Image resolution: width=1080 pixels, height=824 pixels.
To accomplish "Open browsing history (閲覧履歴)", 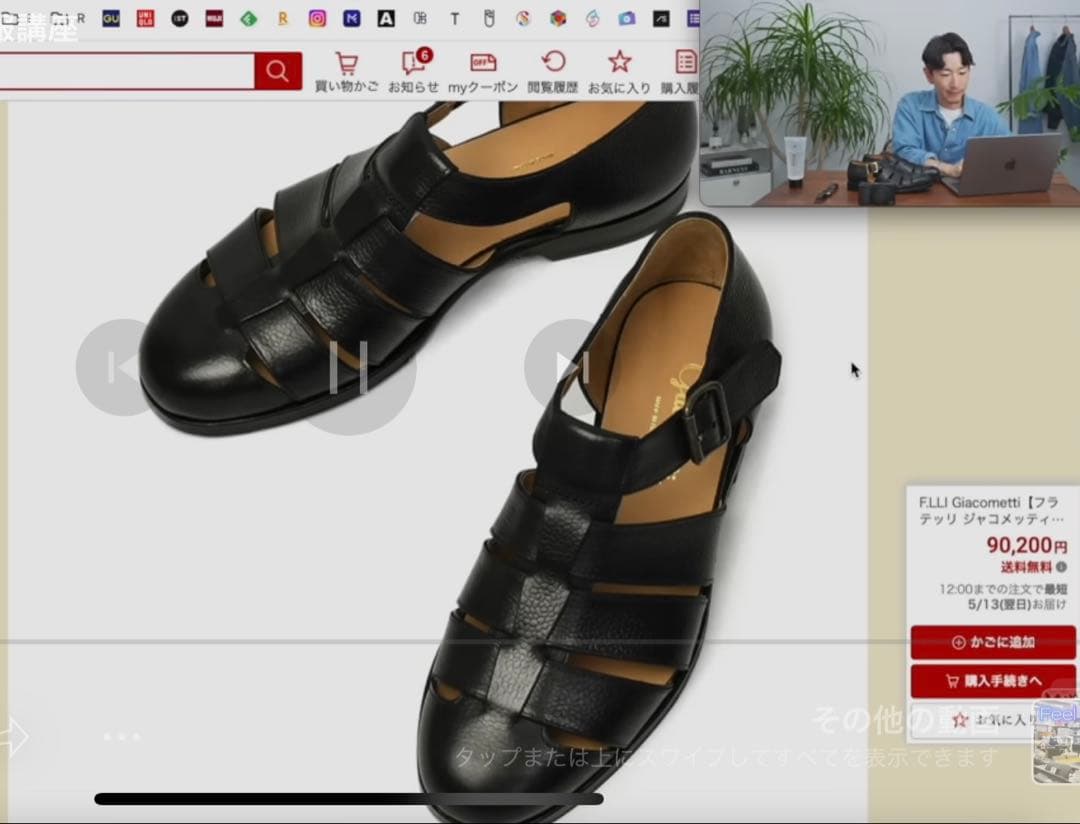I will (x=552, y=72).
